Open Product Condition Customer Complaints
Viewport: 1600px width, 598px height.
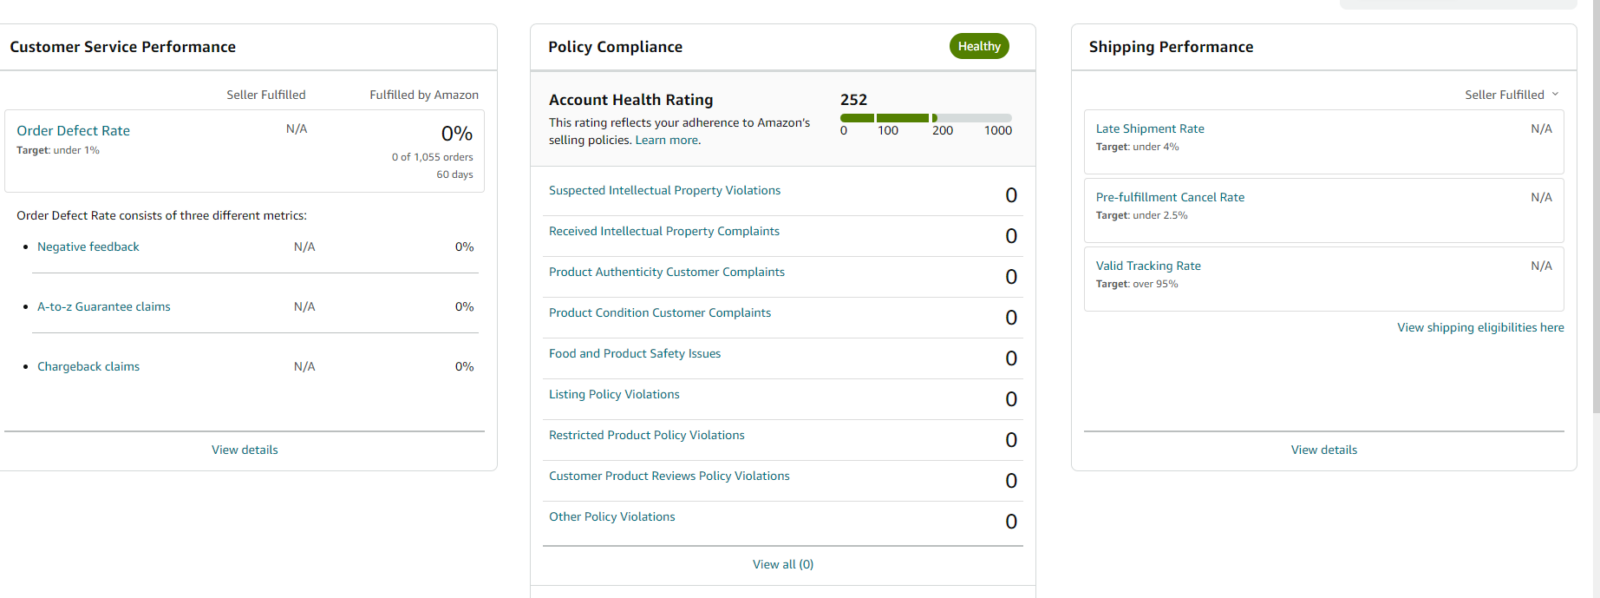(x=659, y=313)
